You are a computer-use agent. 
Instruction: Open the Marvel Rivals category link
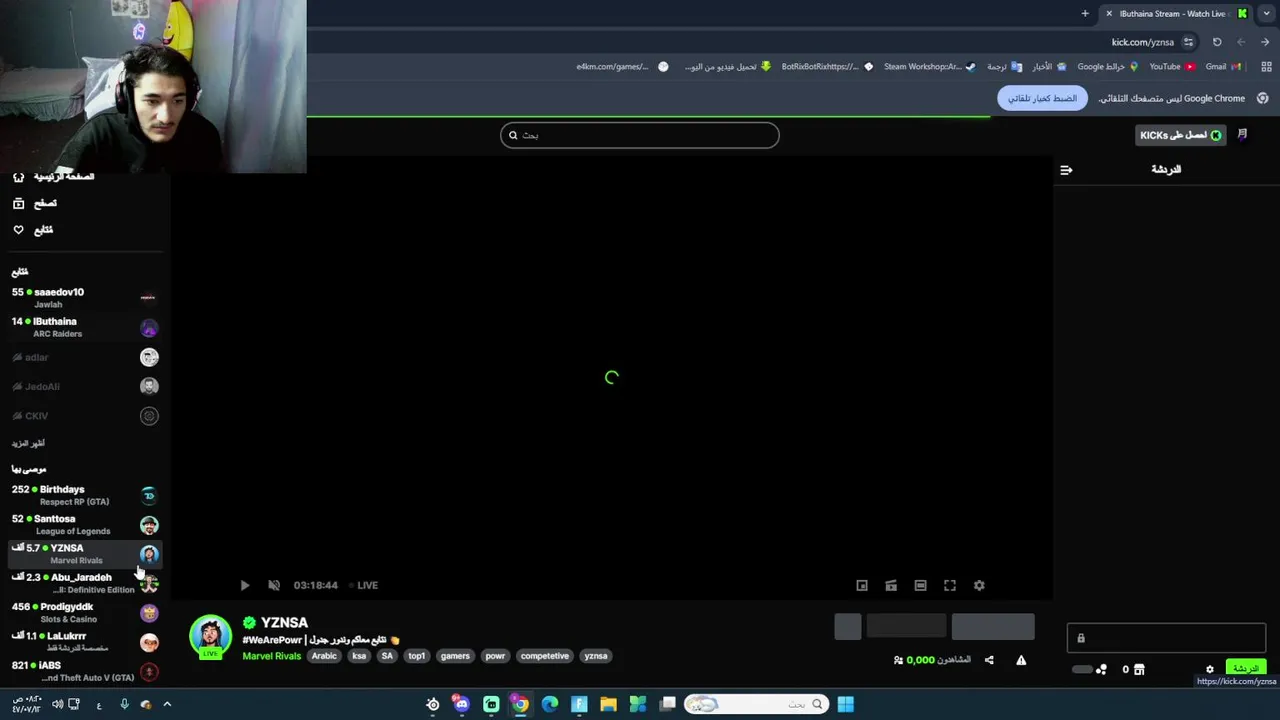pyautogui.click(x=271, y=656)
